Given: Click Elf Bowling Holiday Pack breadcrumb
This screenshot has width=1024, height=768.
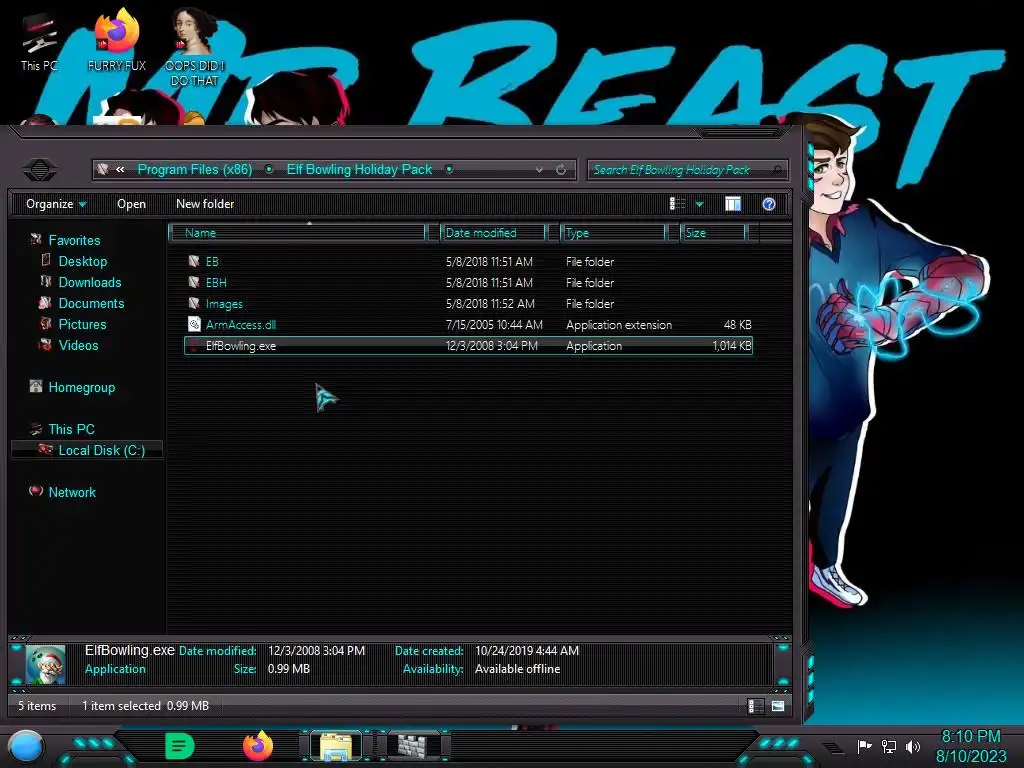Looking at the screenshot, I should click(x=359, y=169).
